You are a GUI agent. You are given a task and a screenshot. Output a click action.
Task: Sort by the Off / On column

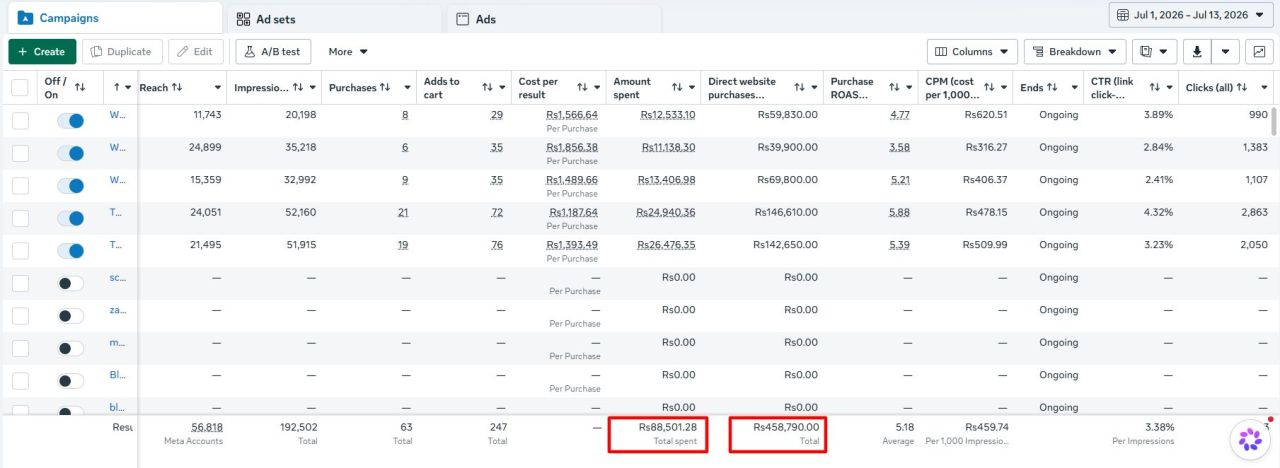(x=80, y=88)
